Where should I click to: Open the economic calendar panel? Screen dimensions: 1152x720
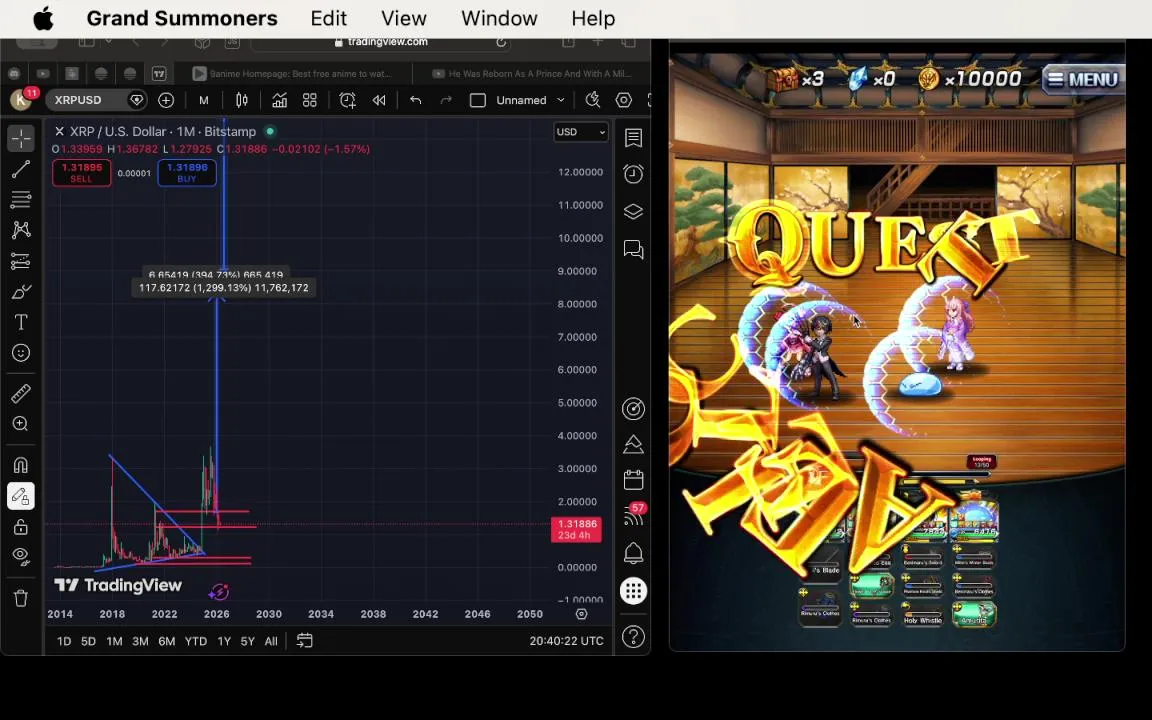633,480
